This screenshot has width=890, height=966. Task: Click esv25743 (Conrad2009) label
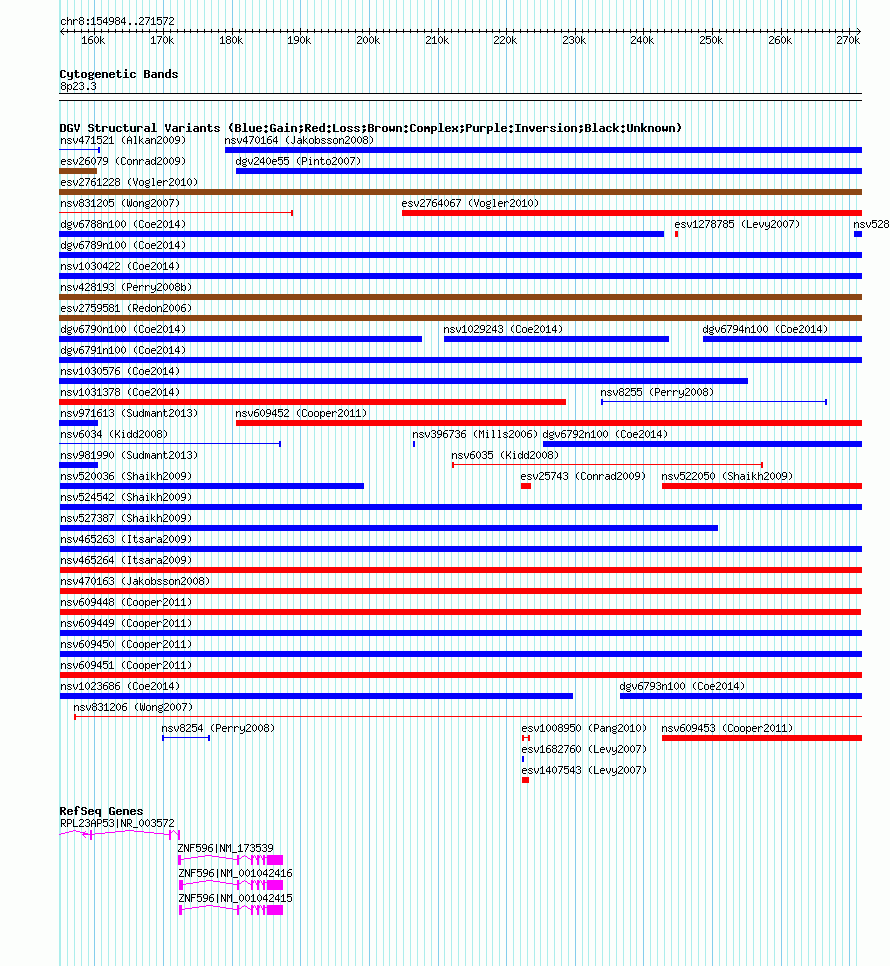(x=583, y=476)
